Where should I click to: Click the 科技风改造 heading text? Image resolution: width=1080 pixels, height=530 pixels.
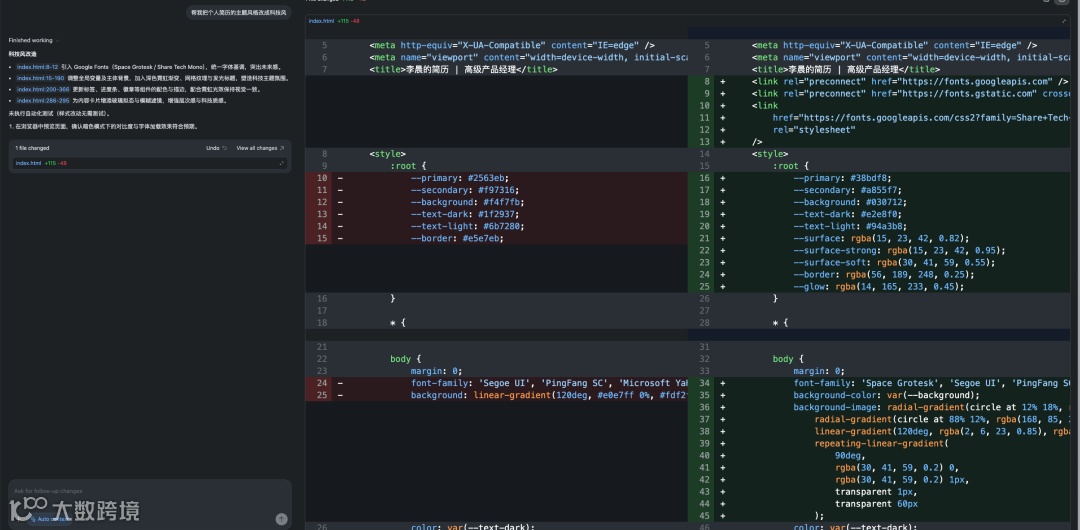tap(23, 54)
